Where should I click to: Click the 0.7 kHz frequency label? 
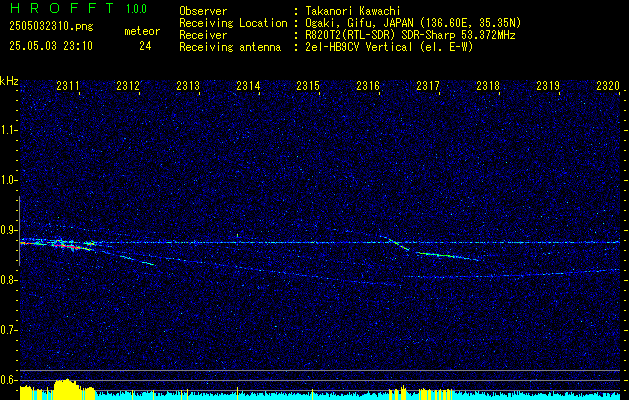pyautogui.click(x=8, y=330)
